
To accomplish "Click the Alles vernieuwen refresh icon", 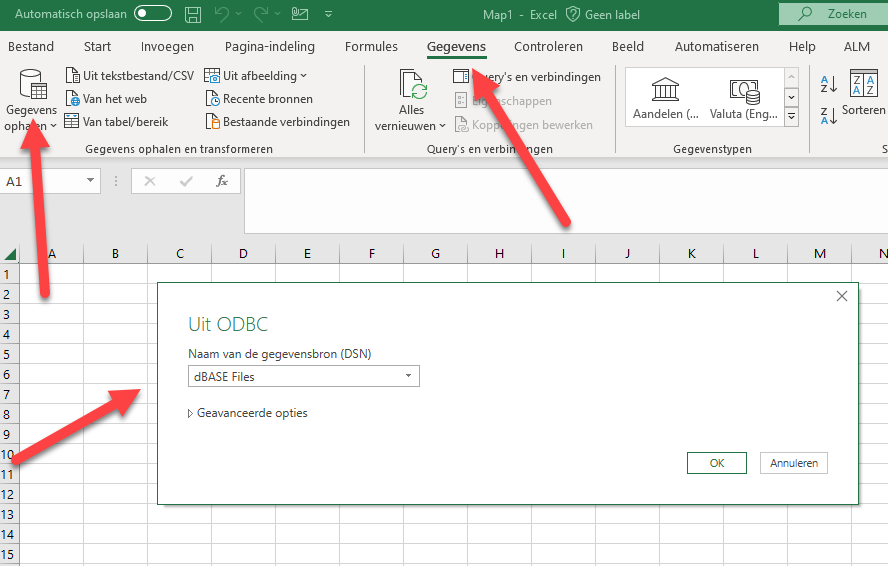I will [x=413, y=85].
